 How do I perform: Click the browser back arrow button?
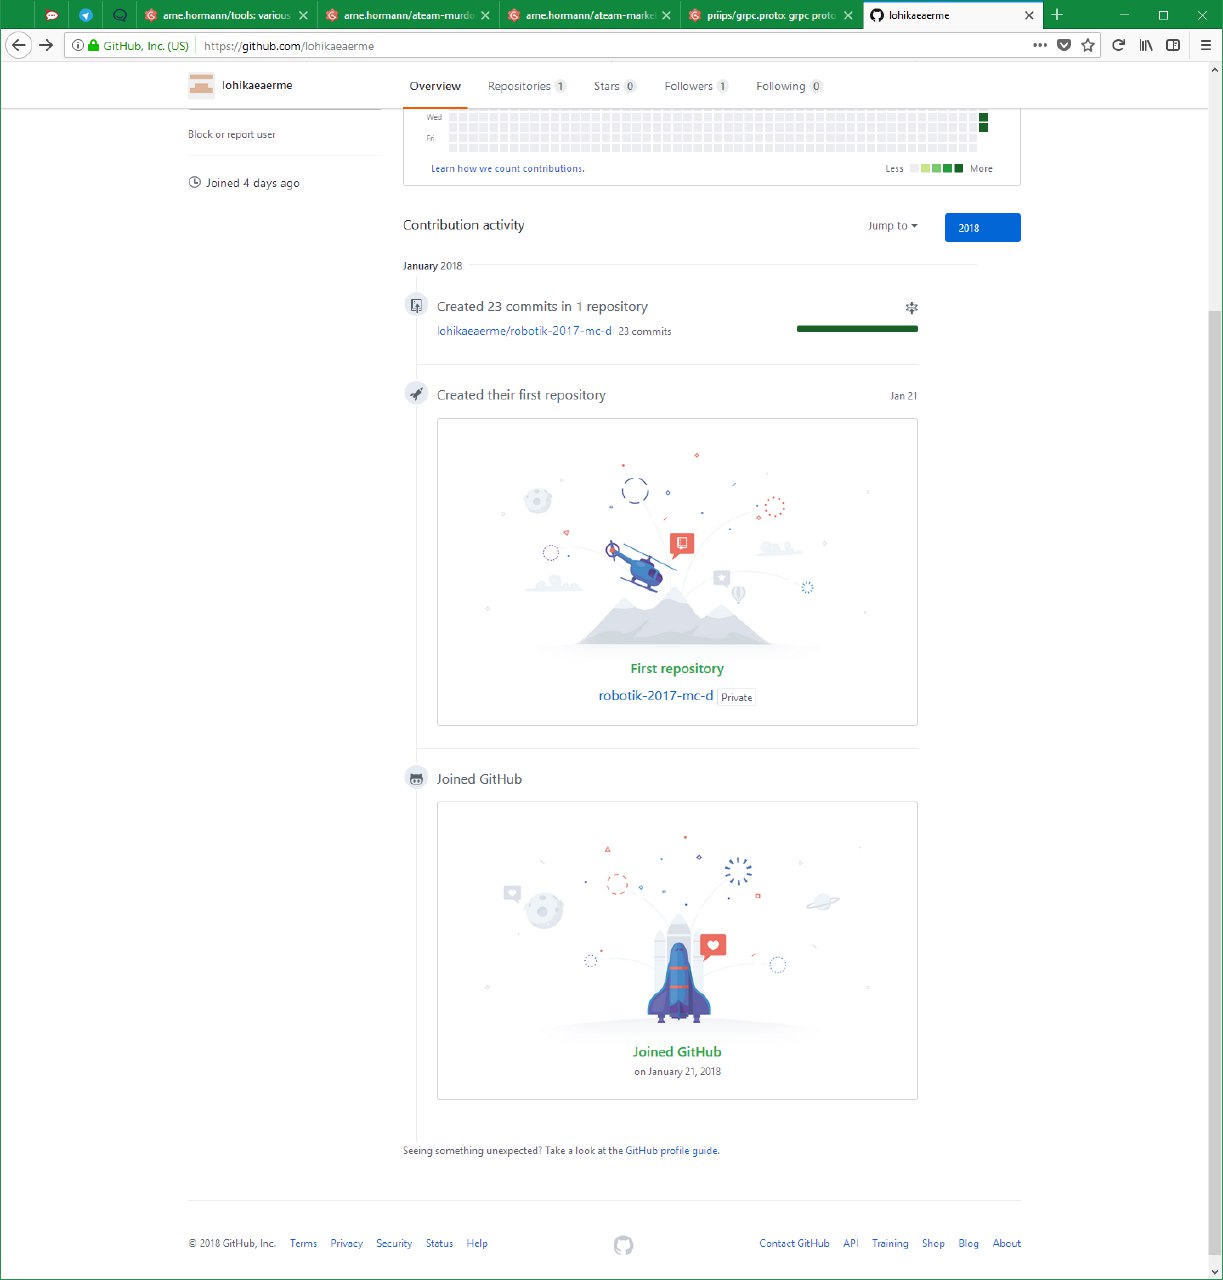pyautogui.click(x=19, y=45)
